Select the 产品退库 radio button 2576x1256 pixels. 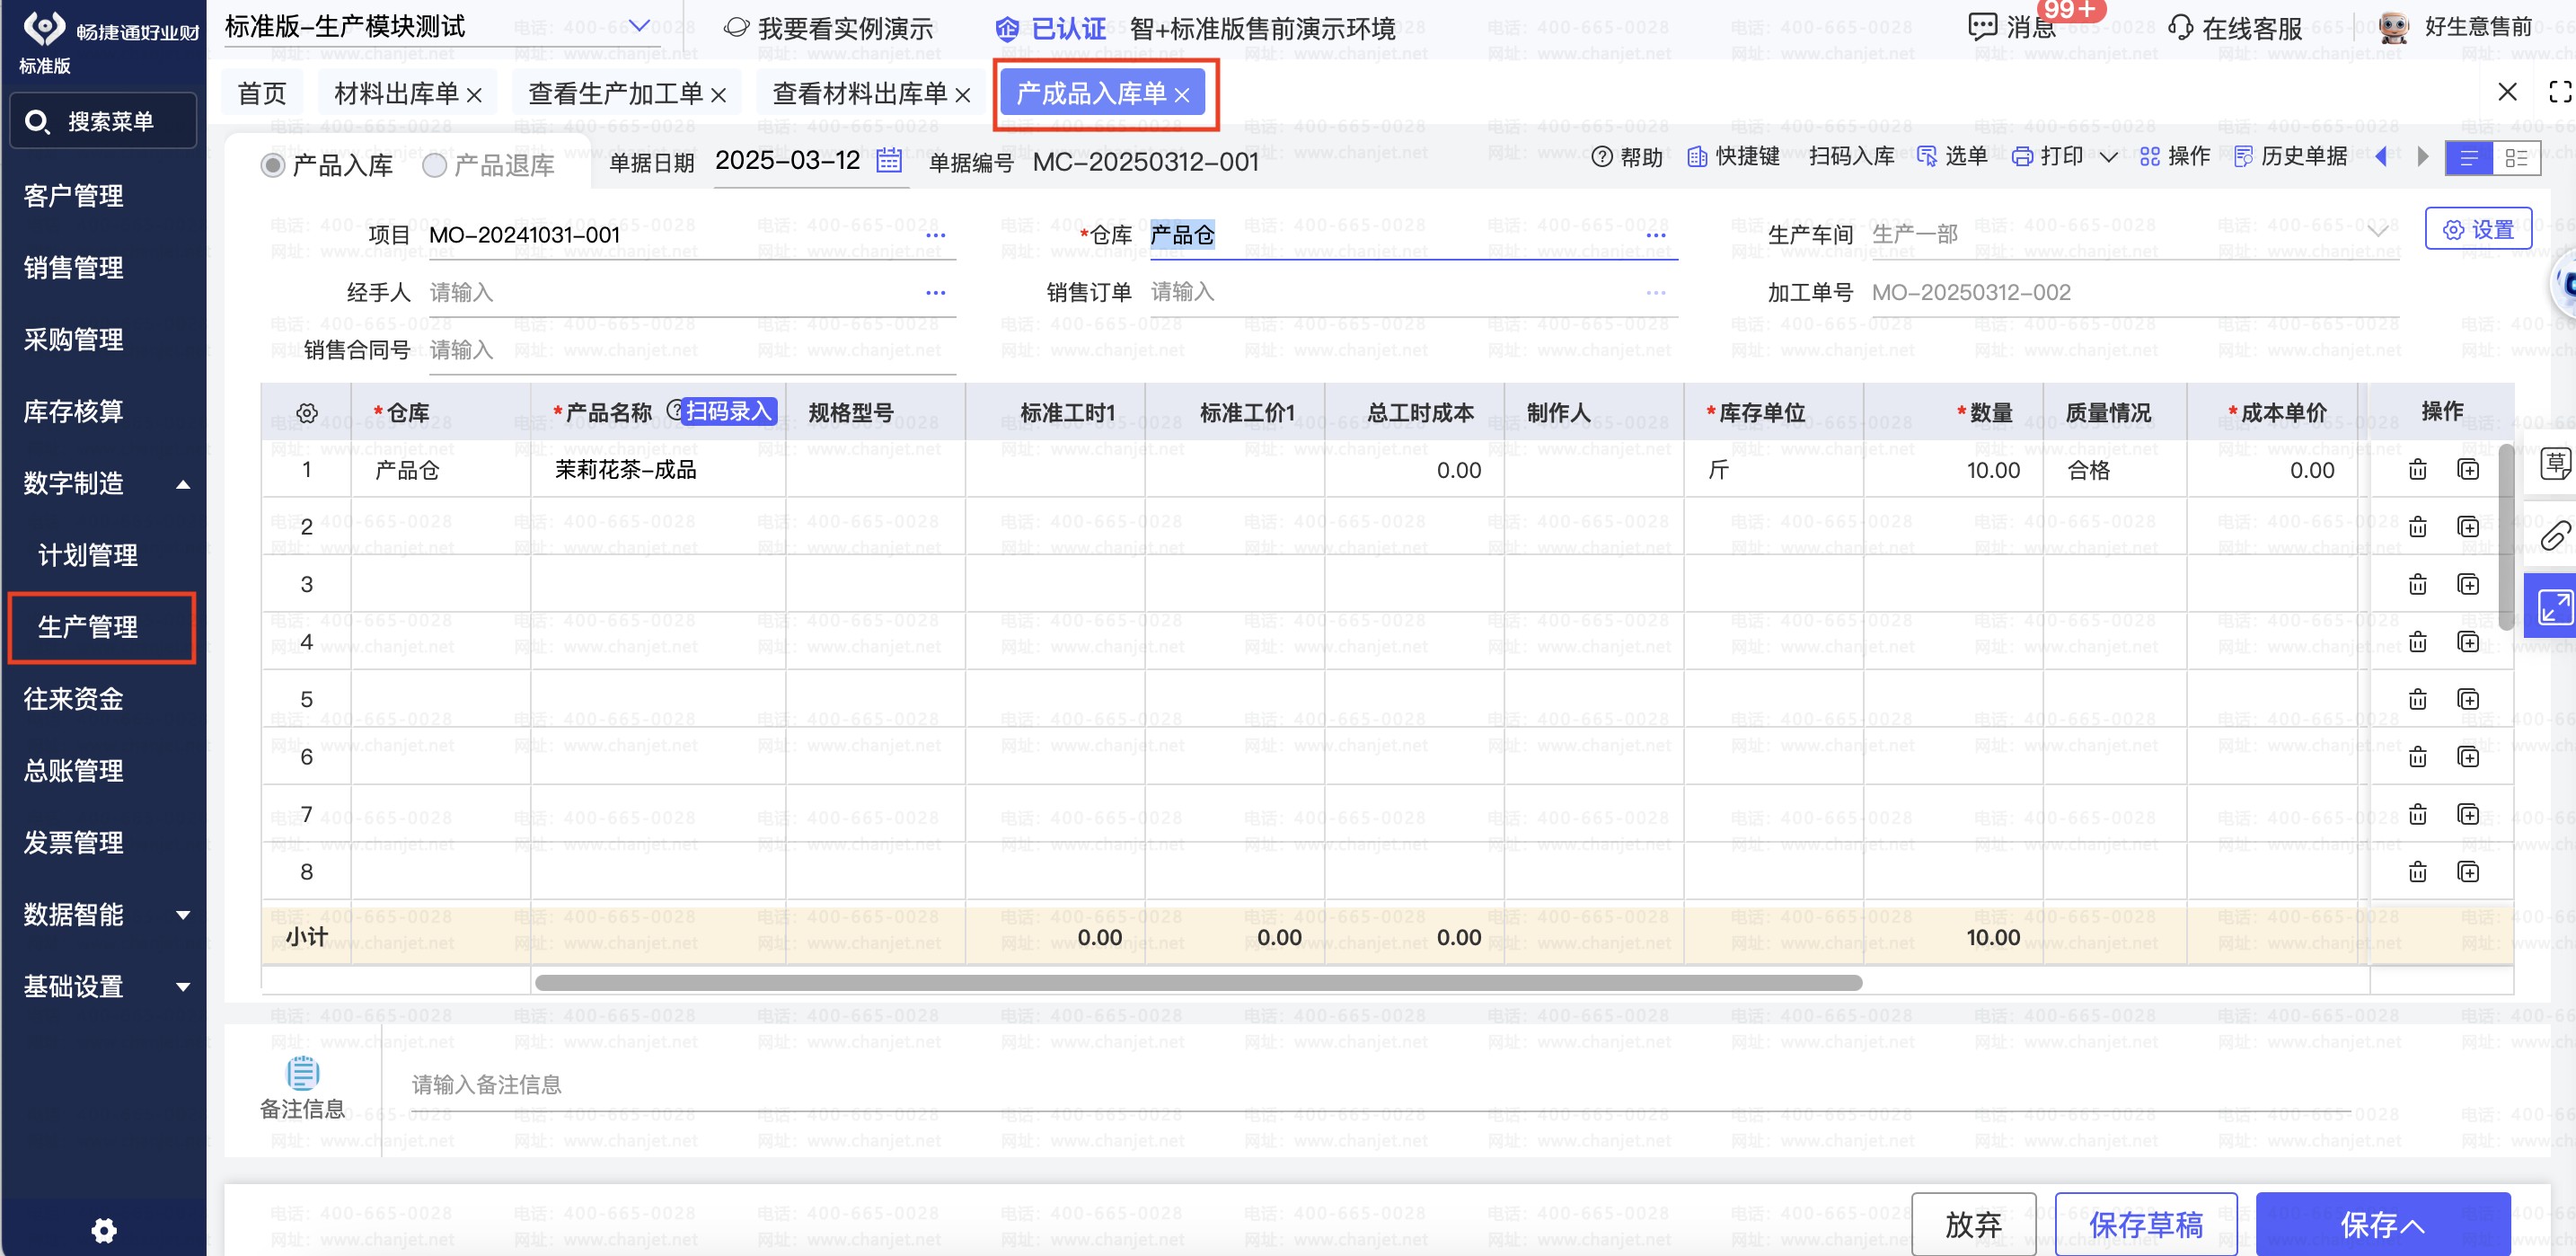pyautogui.click(x=434, y=165)
